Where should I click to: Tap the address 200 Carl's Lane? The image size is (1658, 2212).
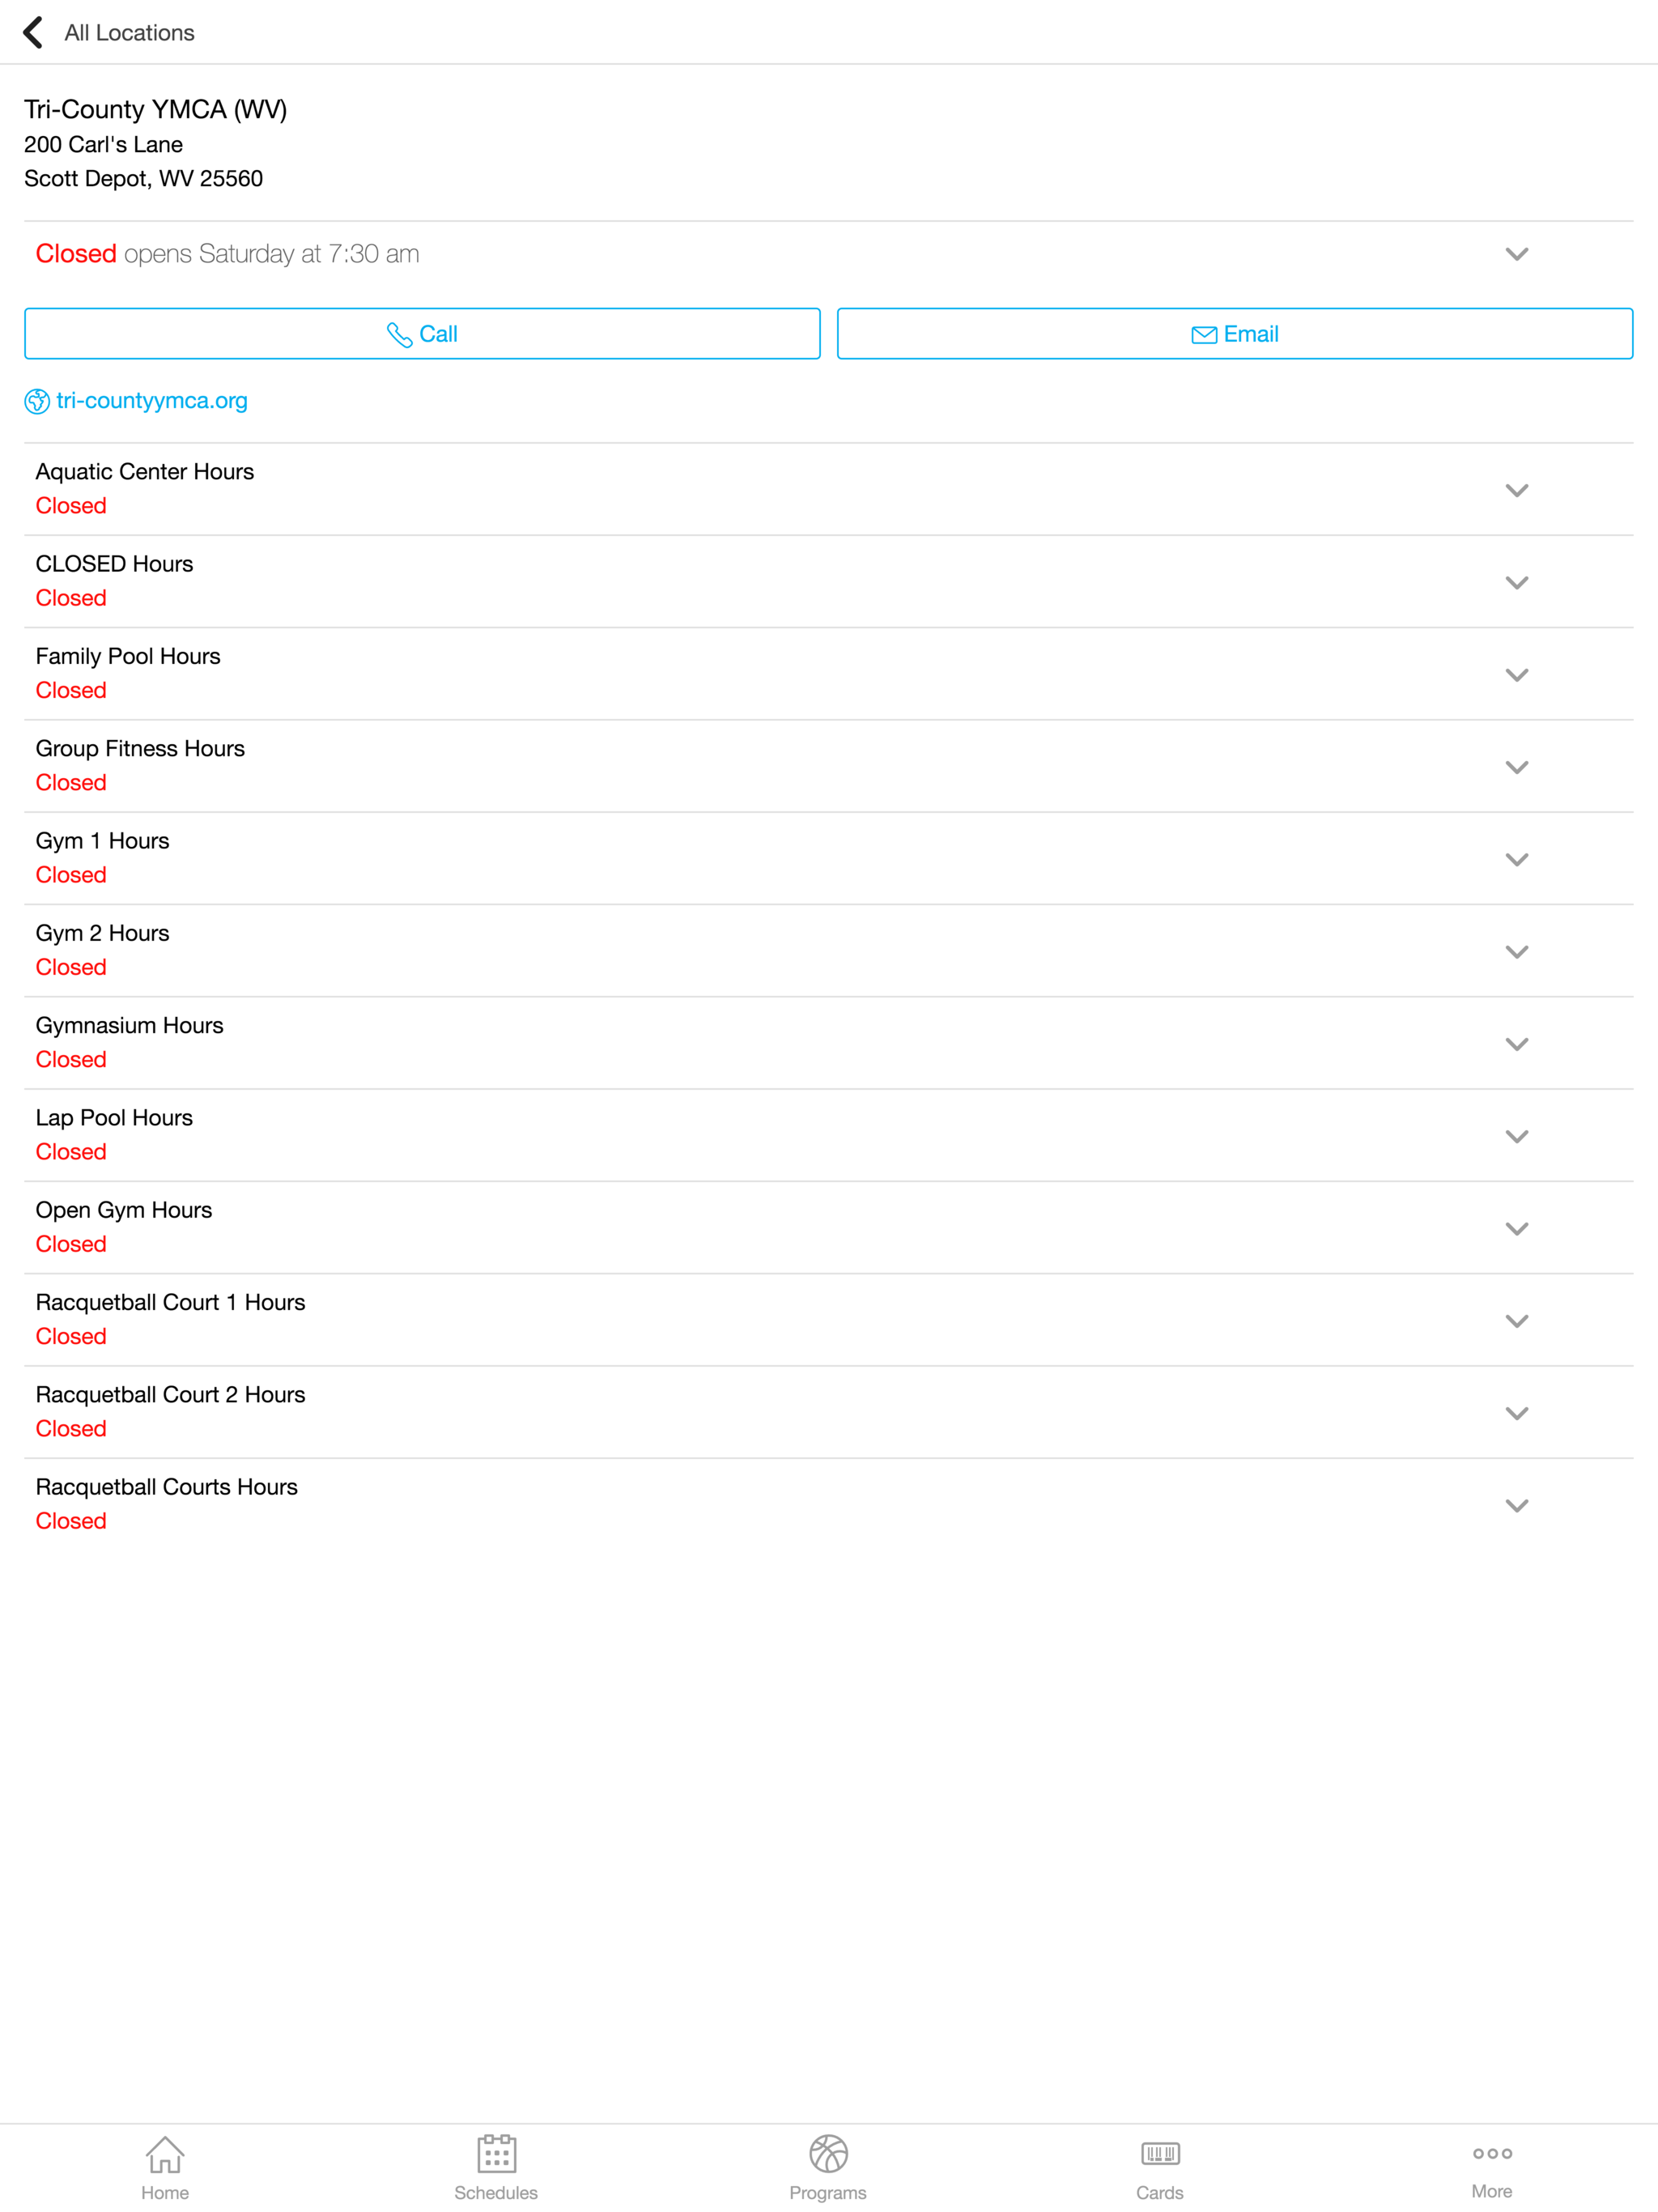tap(103, 145)
